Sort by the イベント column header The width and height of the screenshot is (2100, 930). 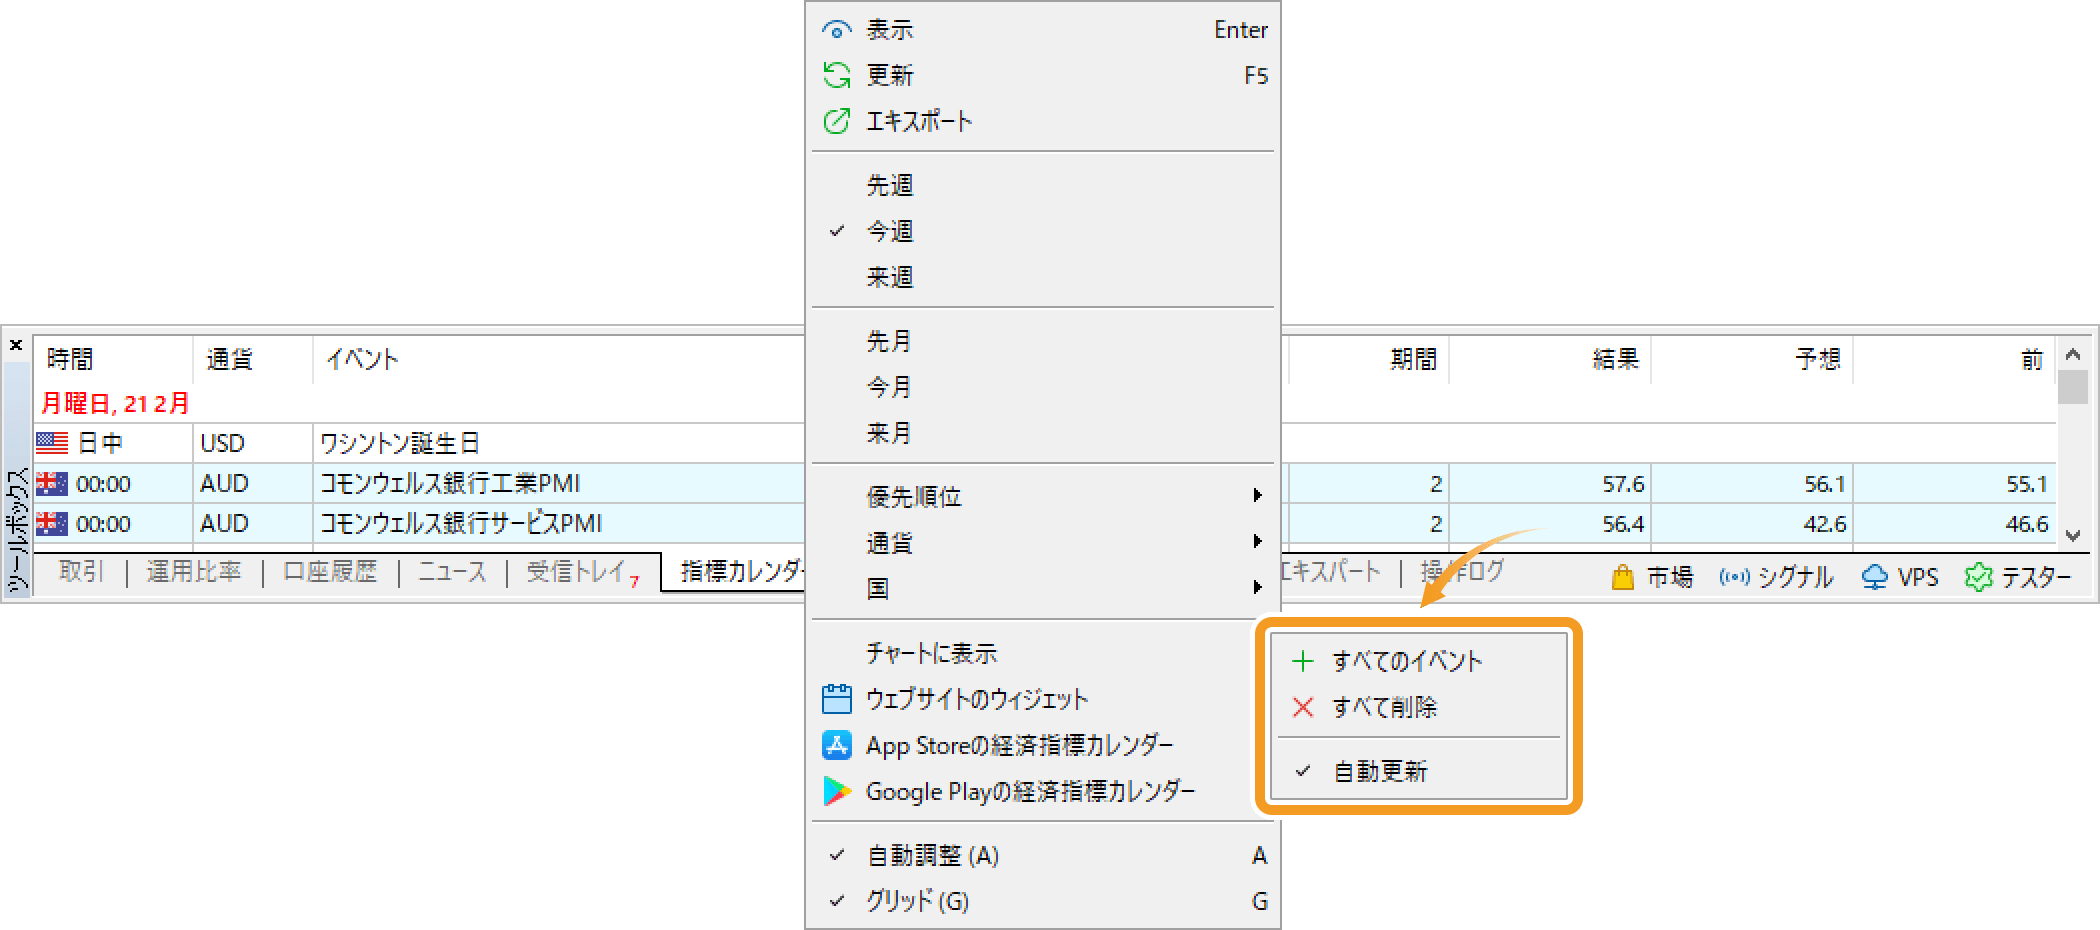[x=559, y=359]
